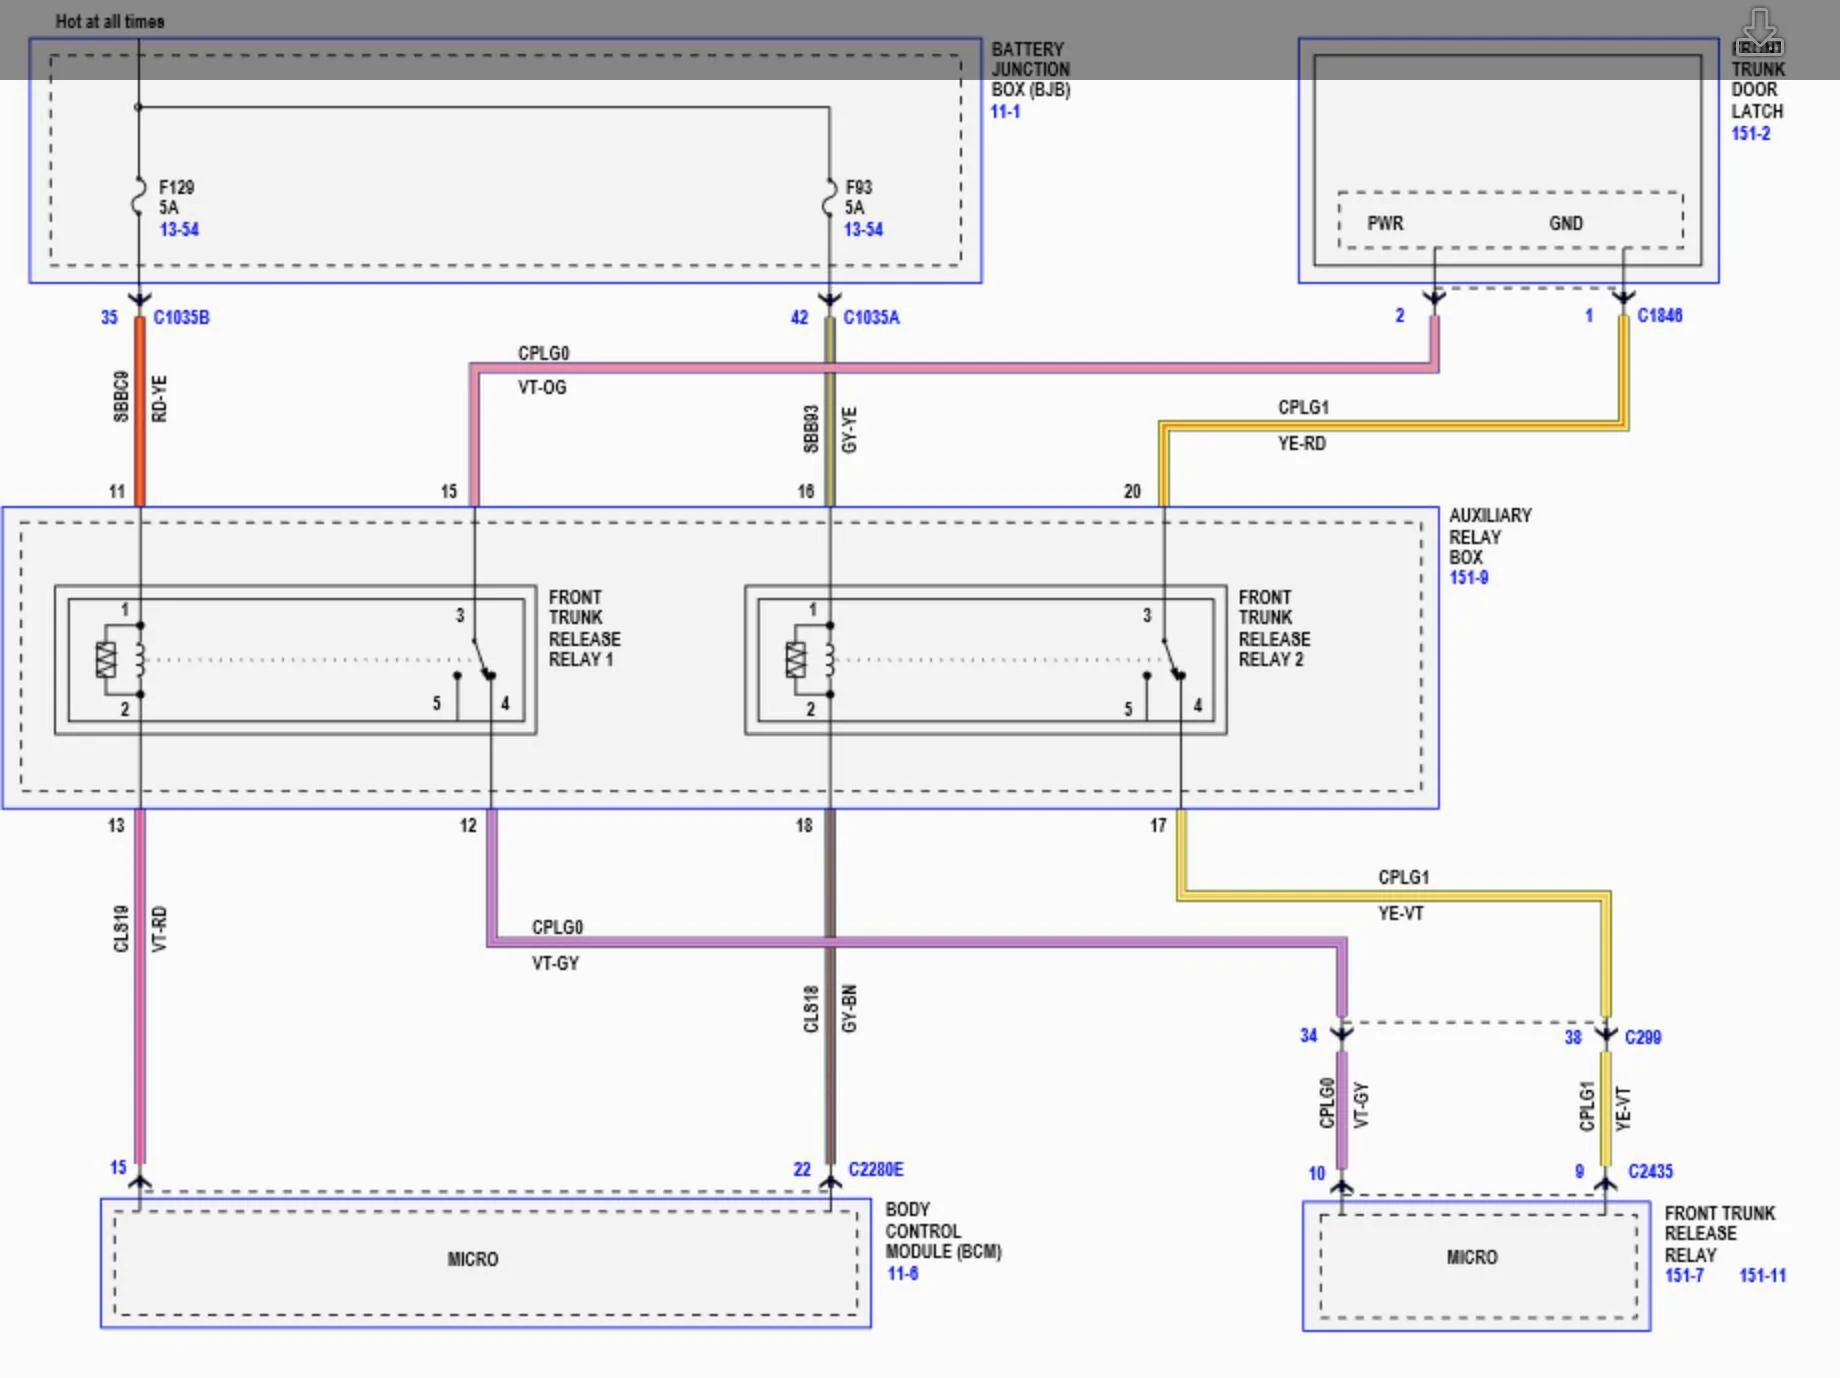Viewport: 1840px width, 1378px height.
Task: Click the Battery Junction Box (BJB) title
Action: point(1030,69)
